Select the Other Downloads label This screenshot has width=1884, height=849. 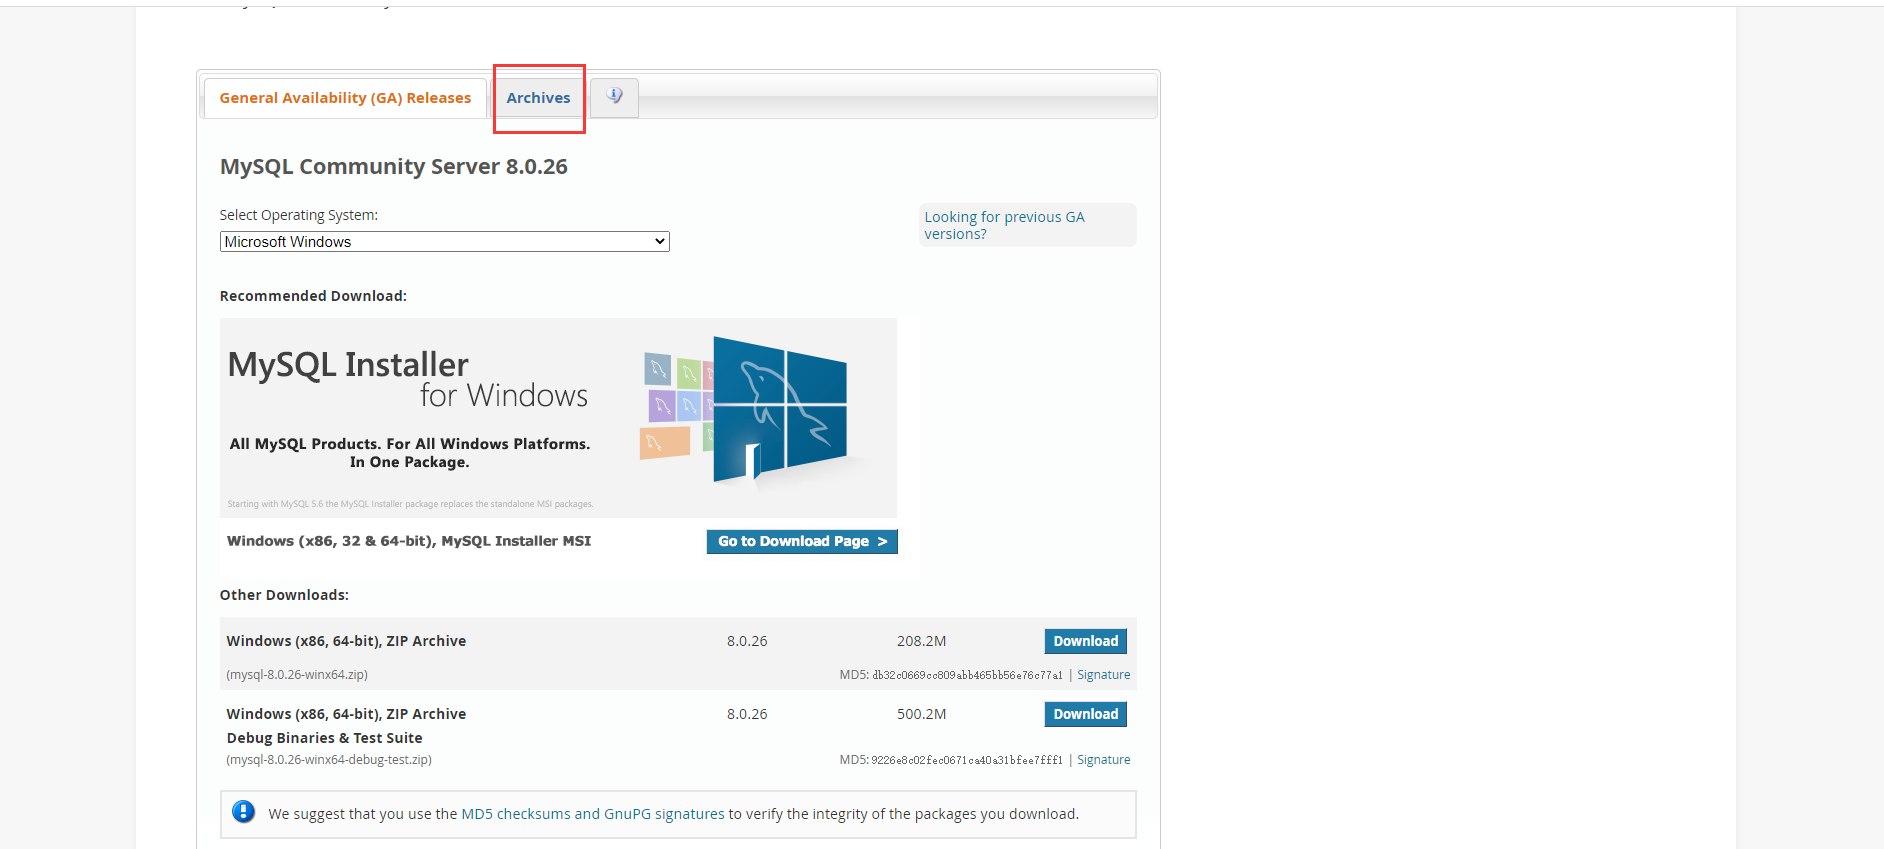tap(284, 595)
